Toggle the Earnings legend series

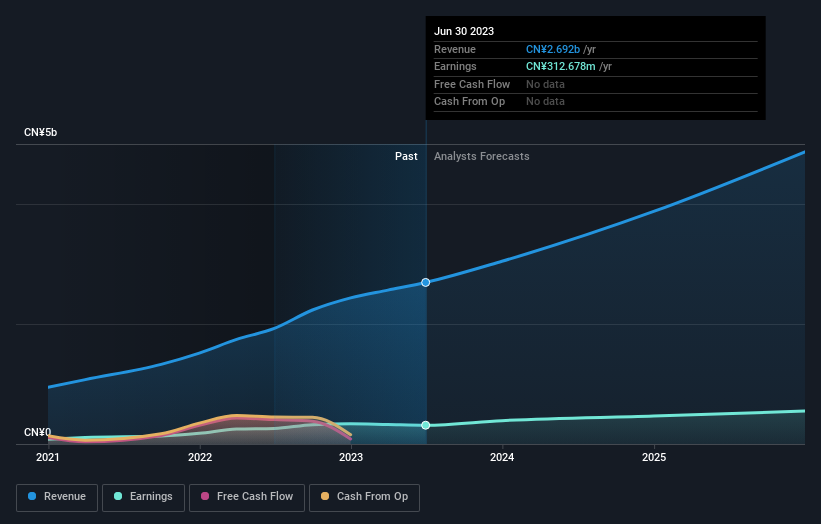143,497
